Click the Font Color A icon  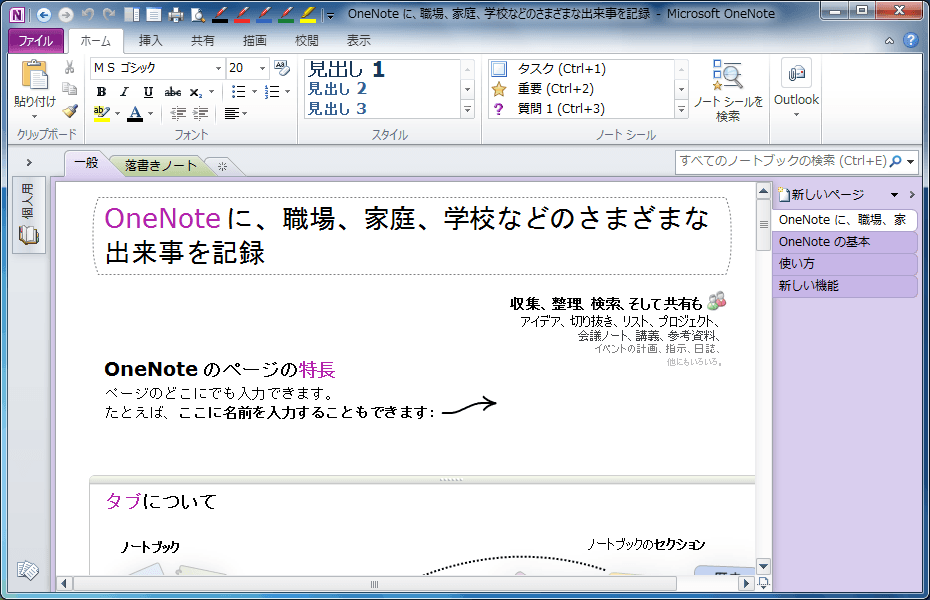click(x=135, y=113)
